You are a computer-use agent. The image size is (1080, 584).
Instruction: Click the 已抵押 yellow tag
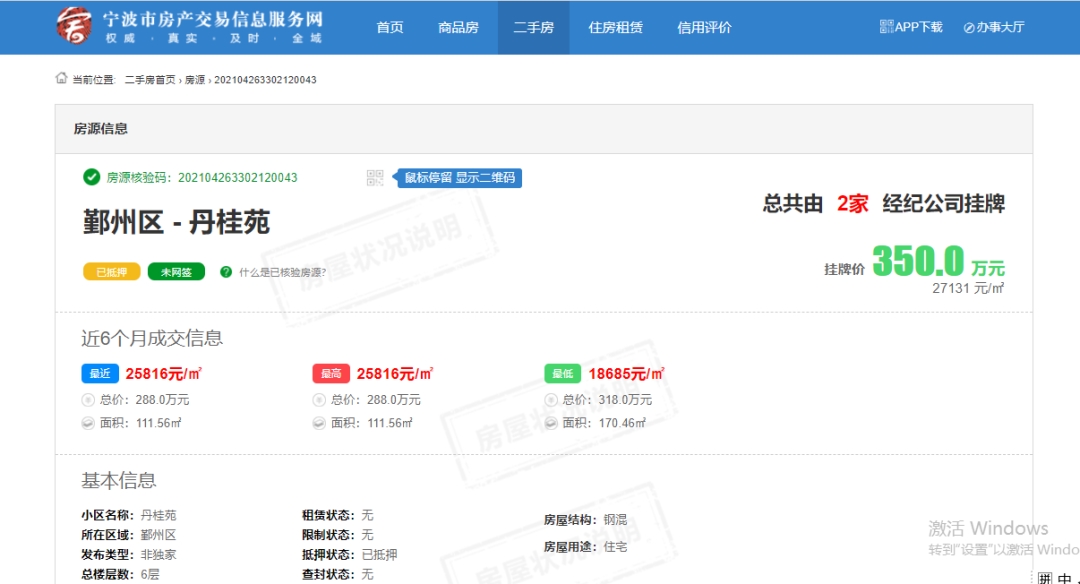[x=112, y=272]
